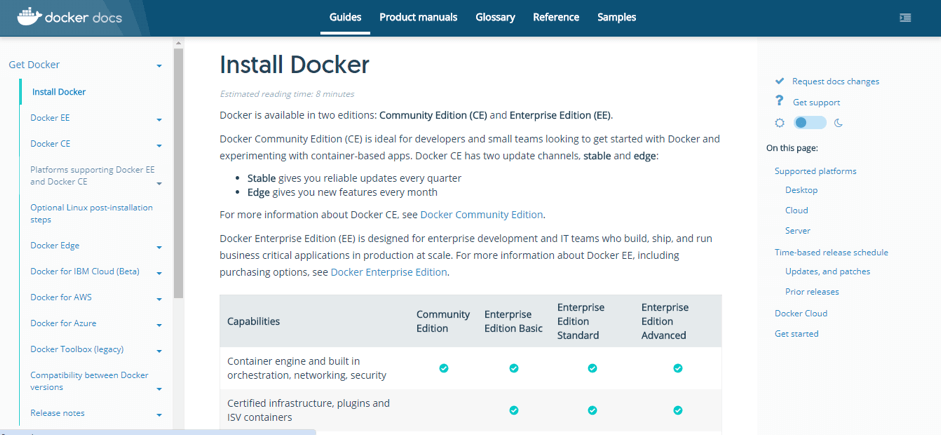This screenshot has width=941, height=435.
Task: Click Enterprise Edition Advanced checkmark in Certified infrastructure row
Action: (678, 410)
